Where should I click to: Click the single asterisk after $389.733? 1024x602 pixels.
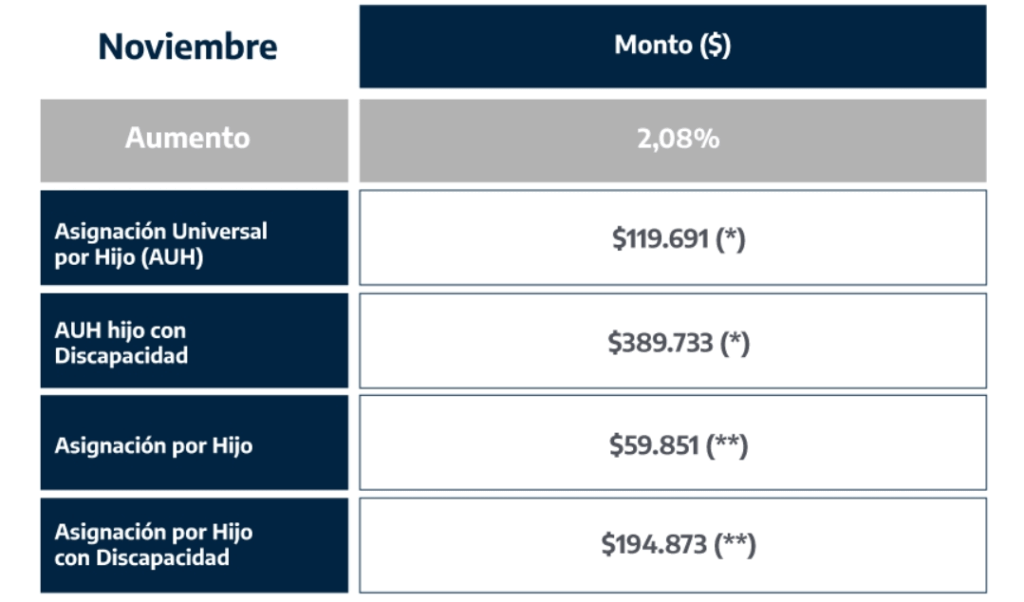tap(735, 339)
